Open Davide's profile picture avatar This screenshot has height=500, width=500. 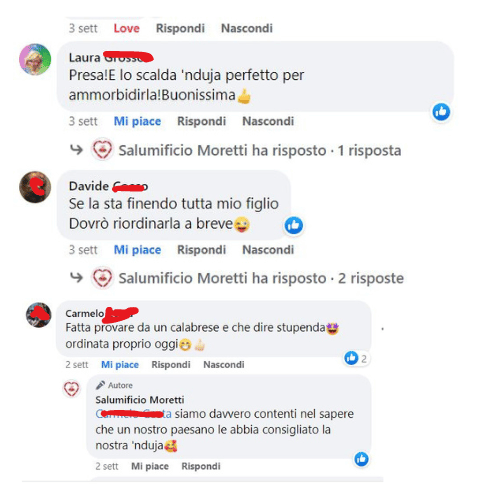coord(35,187)
